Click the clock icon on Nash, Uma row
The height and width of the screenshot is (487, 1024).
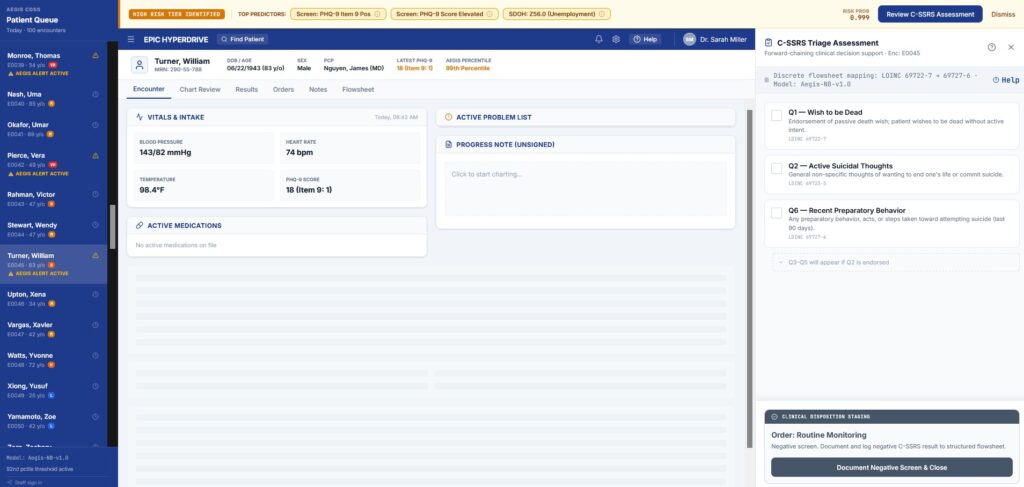(x=95, y=94)
